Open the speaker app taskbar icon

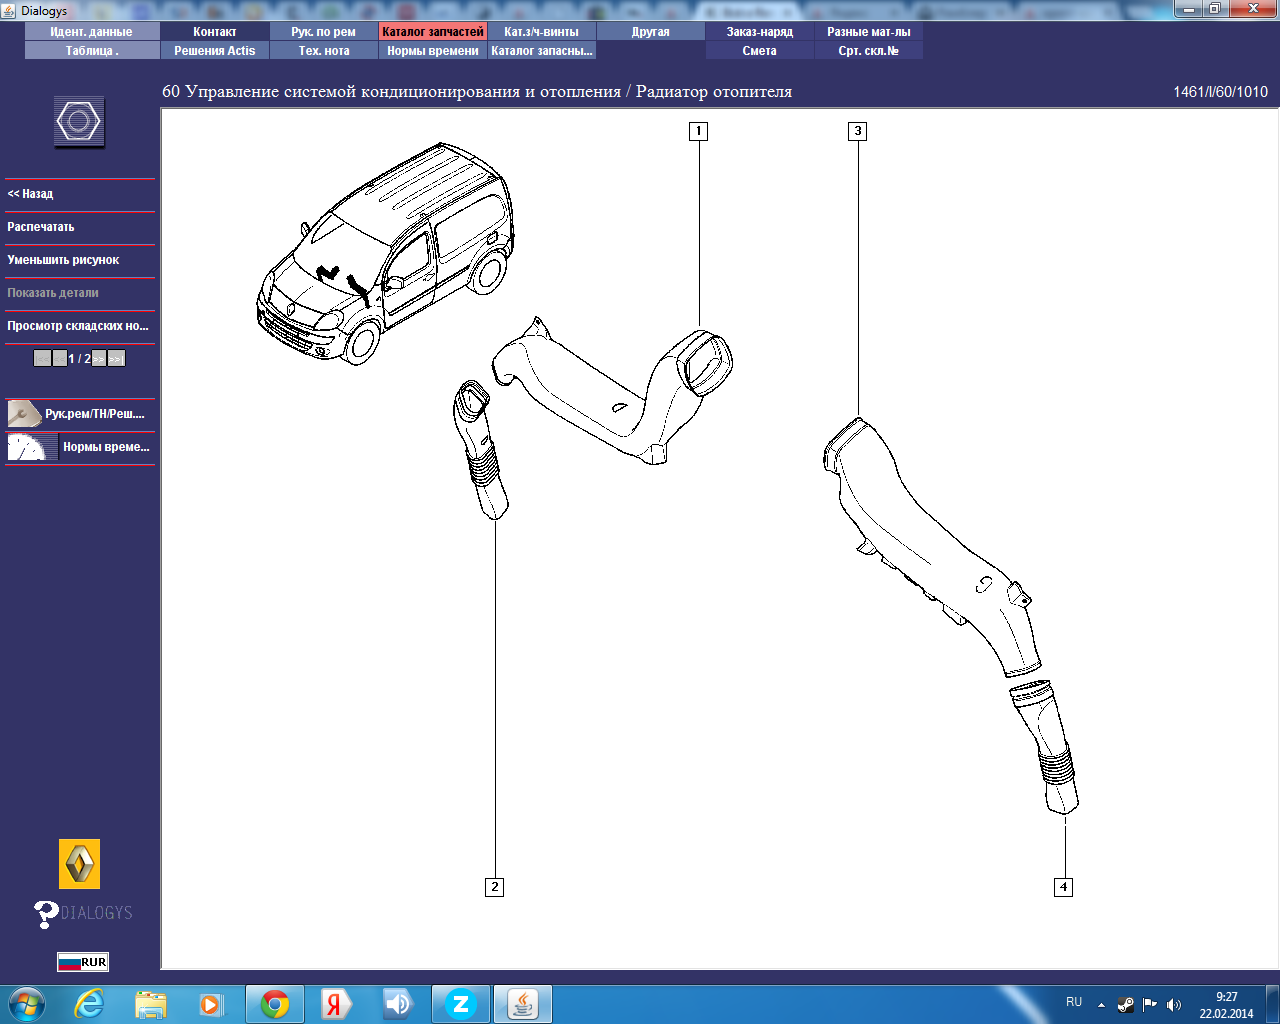(399, 1004)
